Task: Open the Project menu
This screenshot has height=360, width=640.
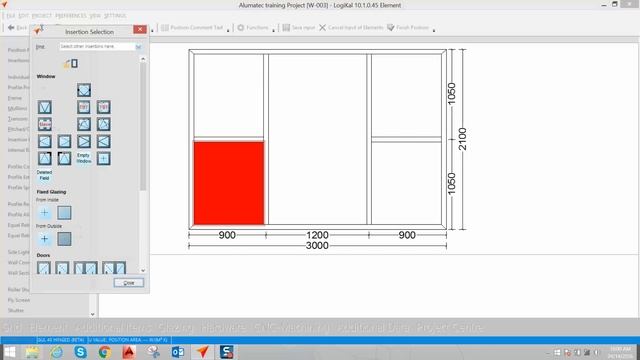Action: 42,16
